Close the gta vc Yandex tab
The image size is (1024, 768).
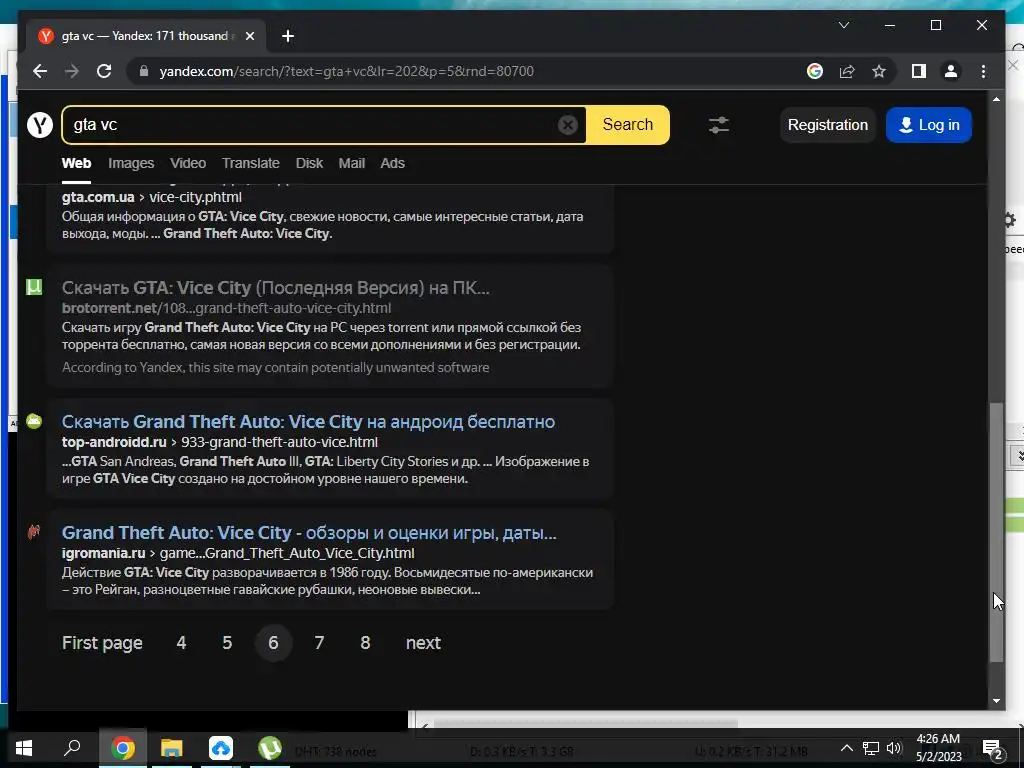(x=249, y=36)
